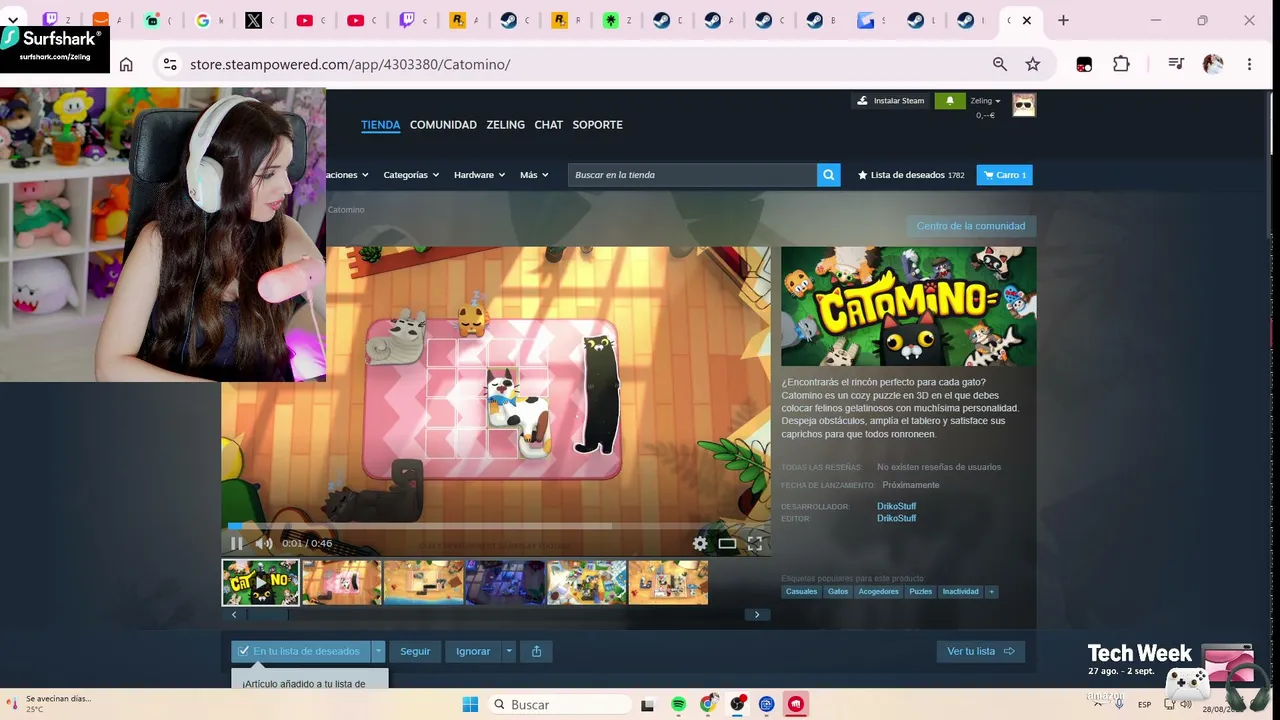
Task: Expand the Categorías dropdown
Action: pyautogui.click(x=411, y=175)
